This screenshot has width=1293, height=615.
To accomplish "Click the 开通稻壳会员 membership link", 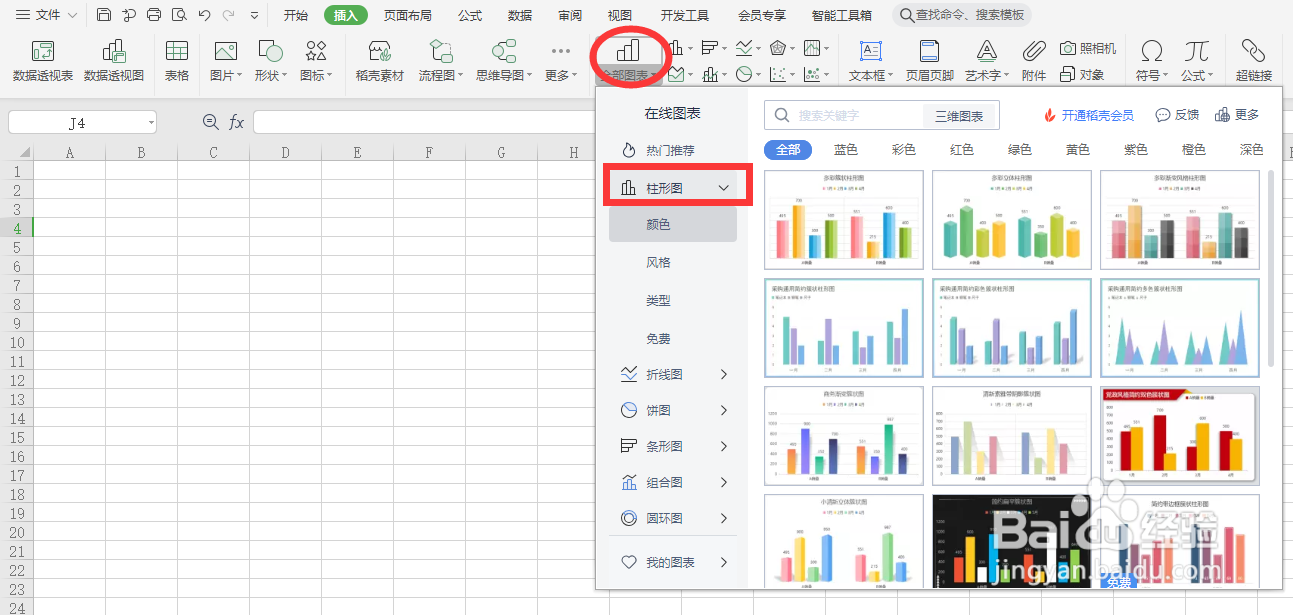I will pos(1089,115).
